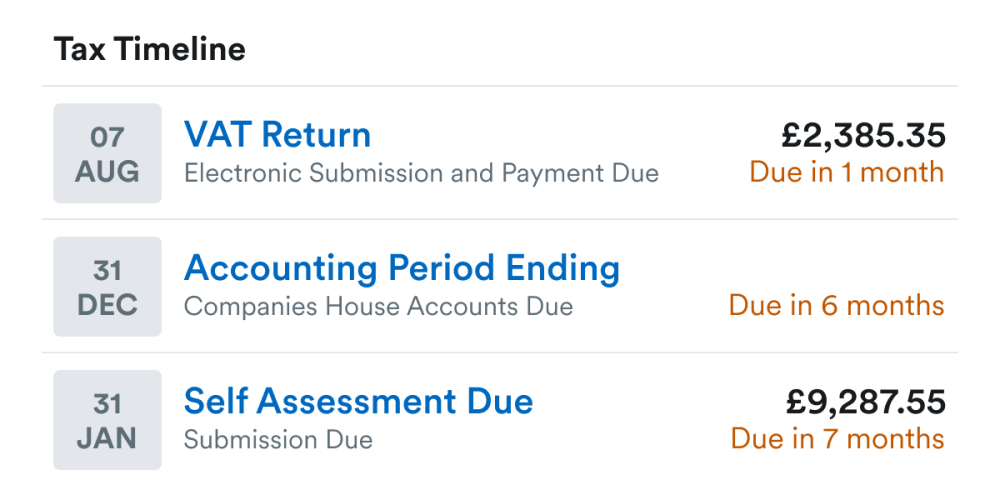Open the VAT Return link
Viewport: 1000px width, 500px height.
[277, 135]
